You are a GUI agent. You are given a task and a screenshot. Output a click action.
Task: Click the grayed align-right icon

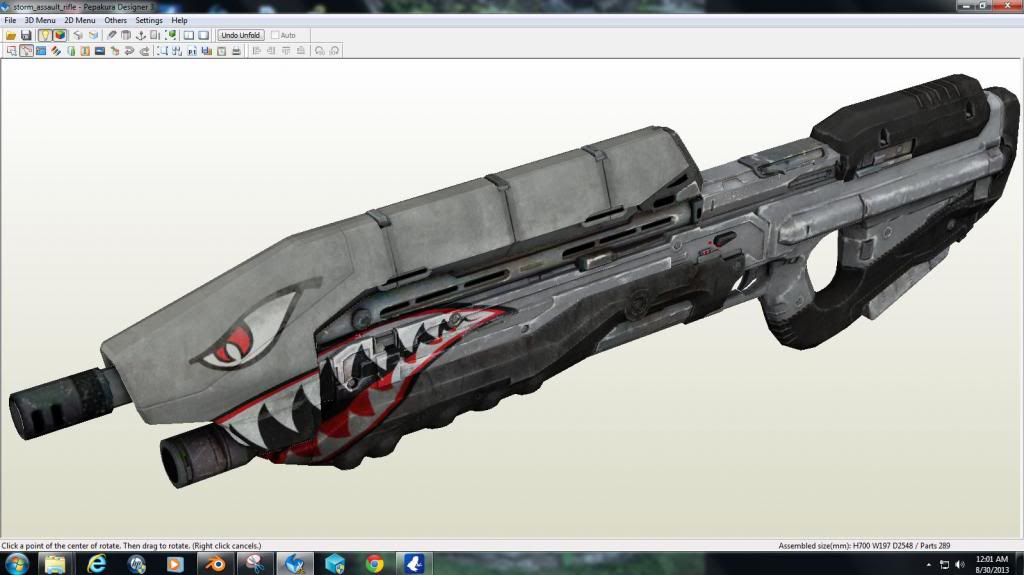tap(271, 51)
